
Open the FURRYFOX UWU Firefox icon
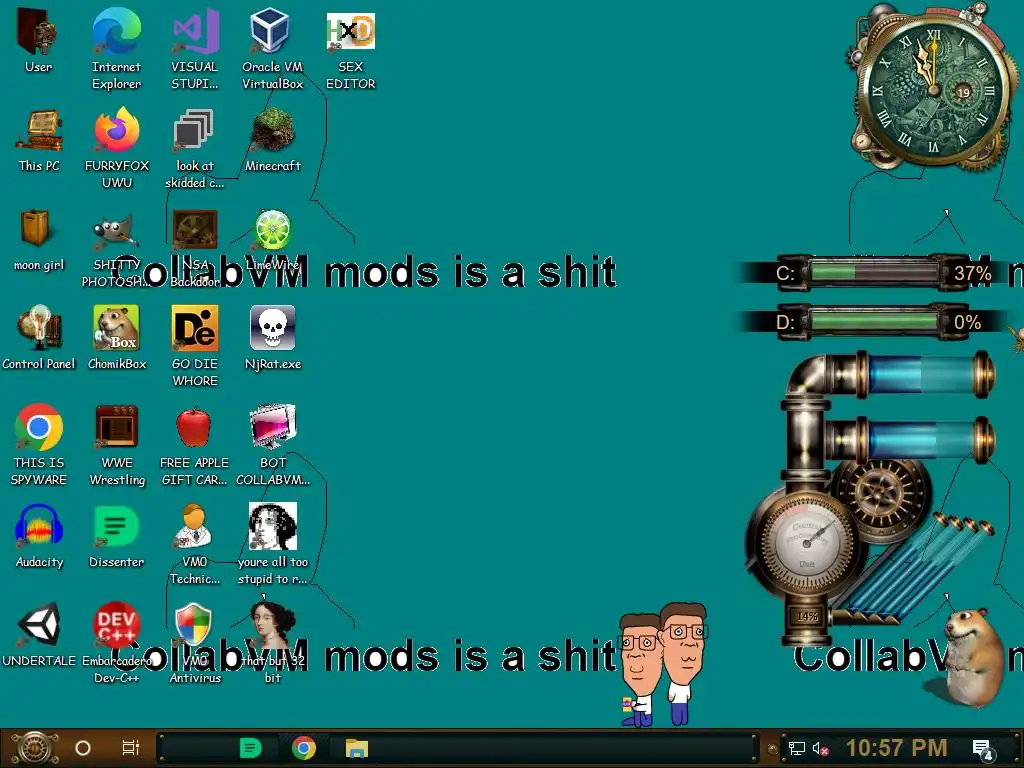pos(117,148)
